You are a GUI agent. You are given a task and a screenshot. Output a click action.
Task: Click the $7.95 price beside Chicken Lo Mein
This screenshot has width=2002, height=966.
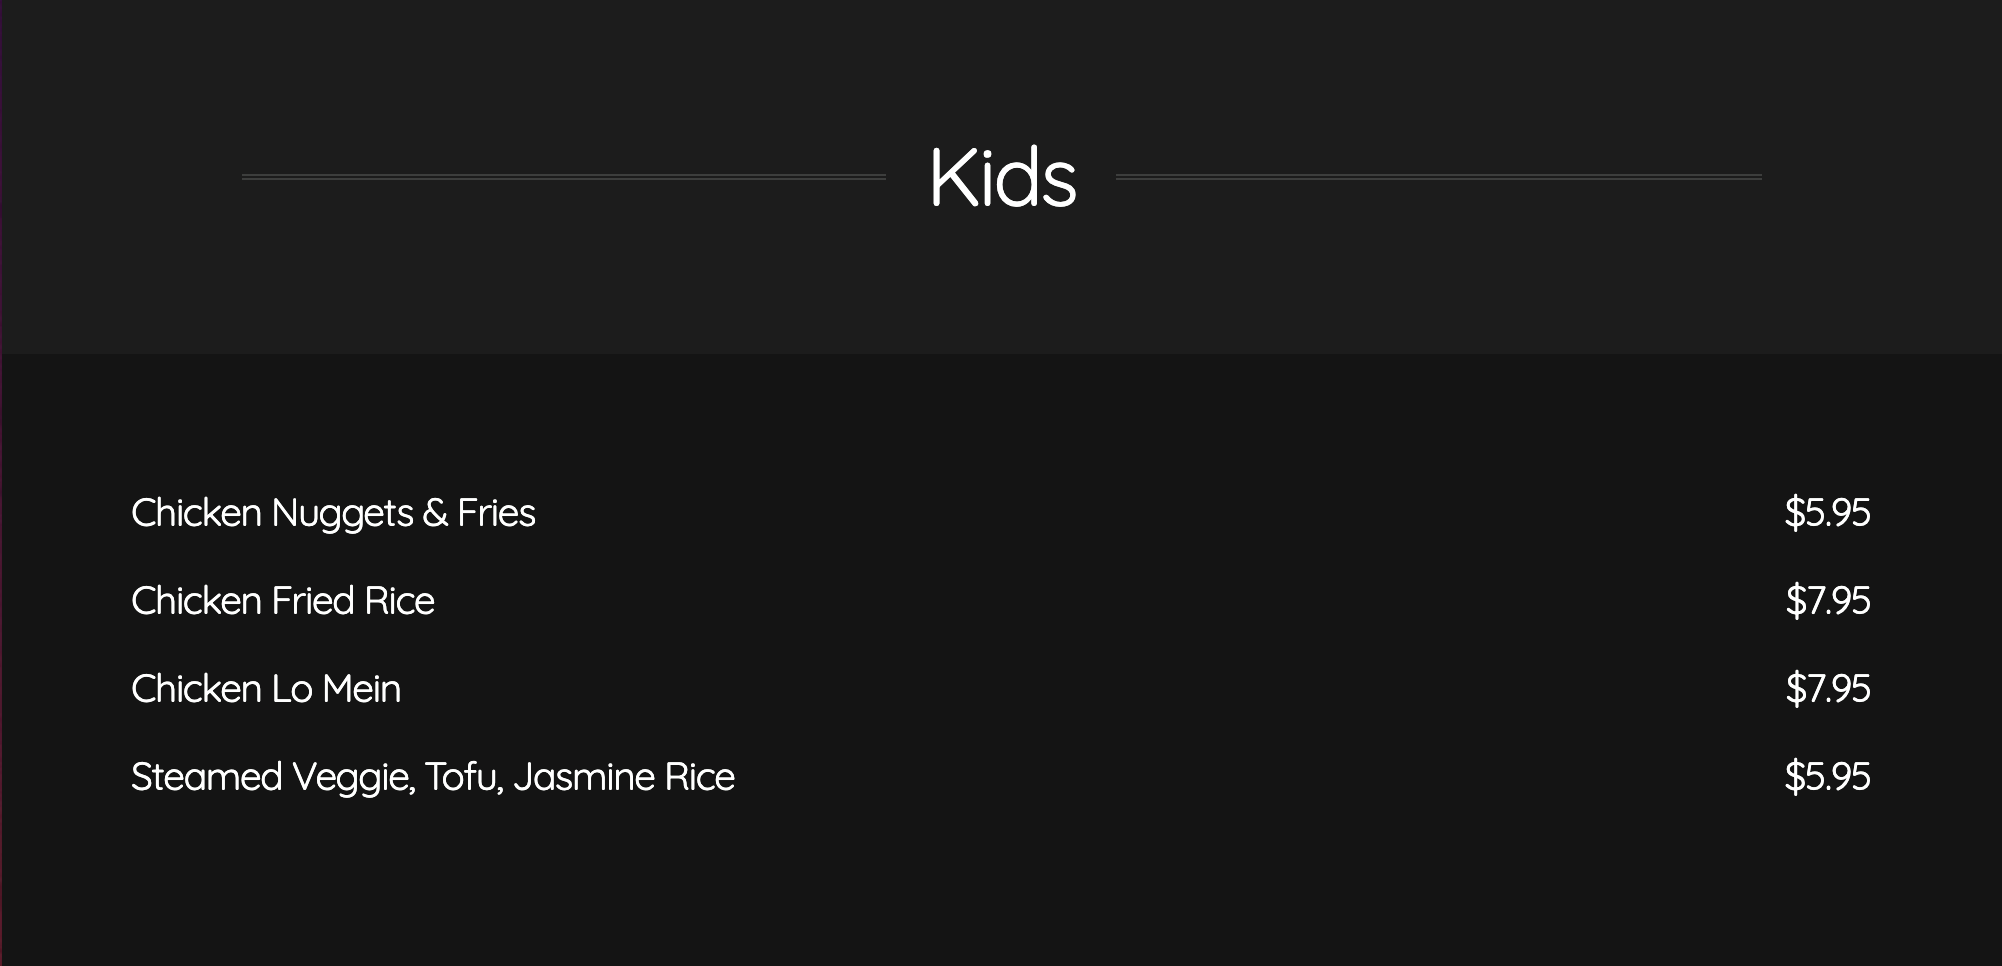(x=1827, y=689)
